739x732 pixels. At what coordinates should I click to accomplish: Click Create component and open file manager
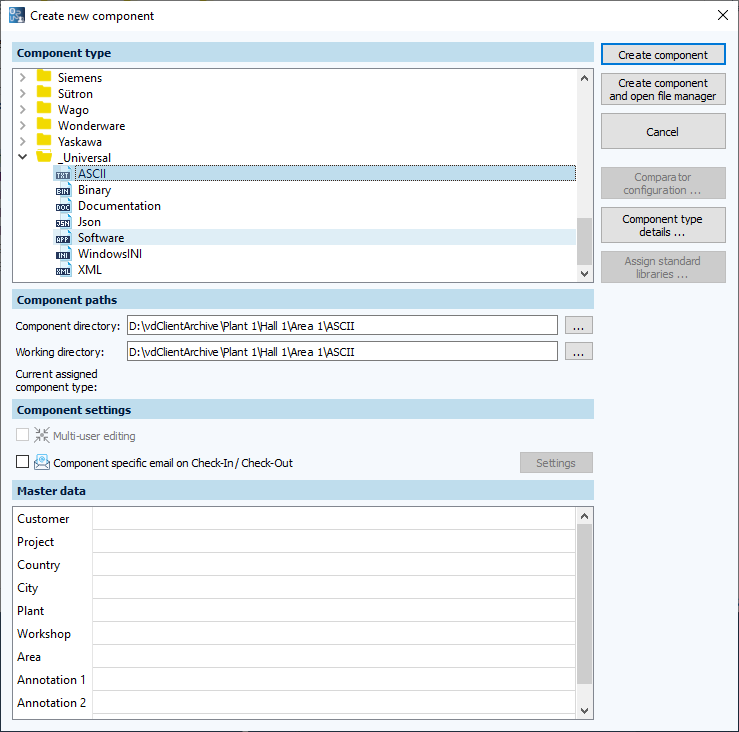662,90
